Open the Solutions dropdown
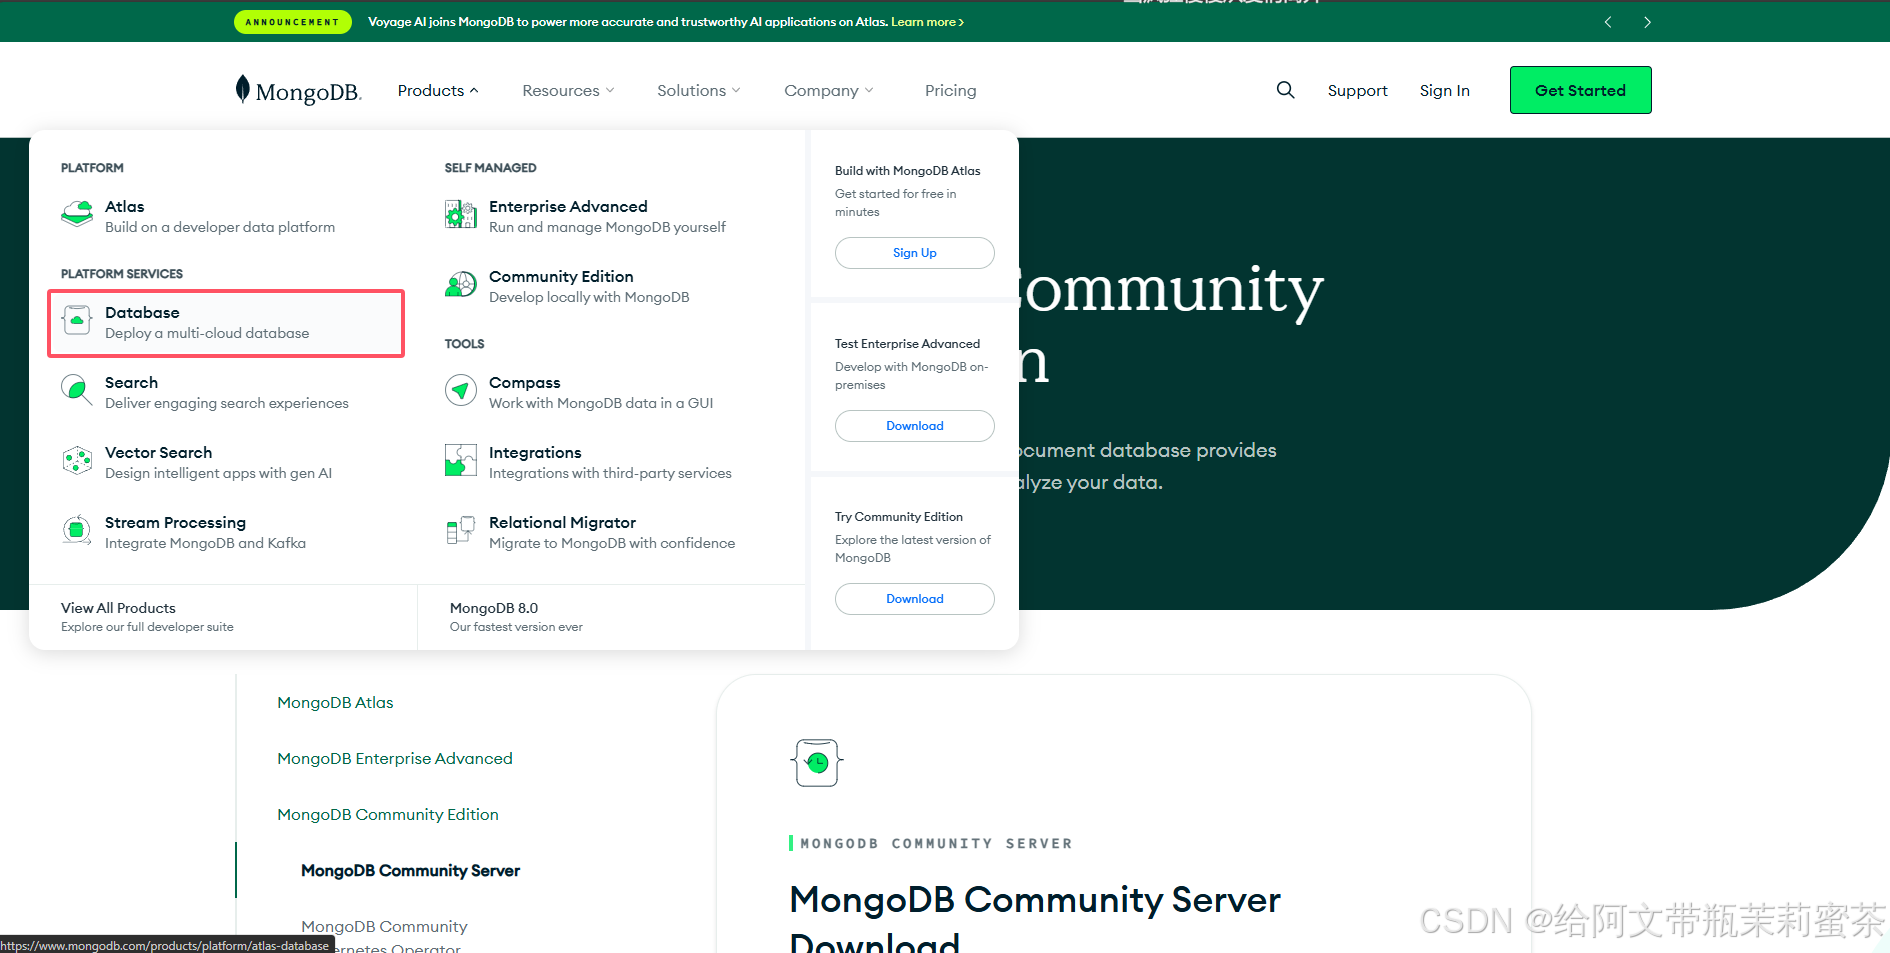1890x953 pixels. click(x=698, y=90)
